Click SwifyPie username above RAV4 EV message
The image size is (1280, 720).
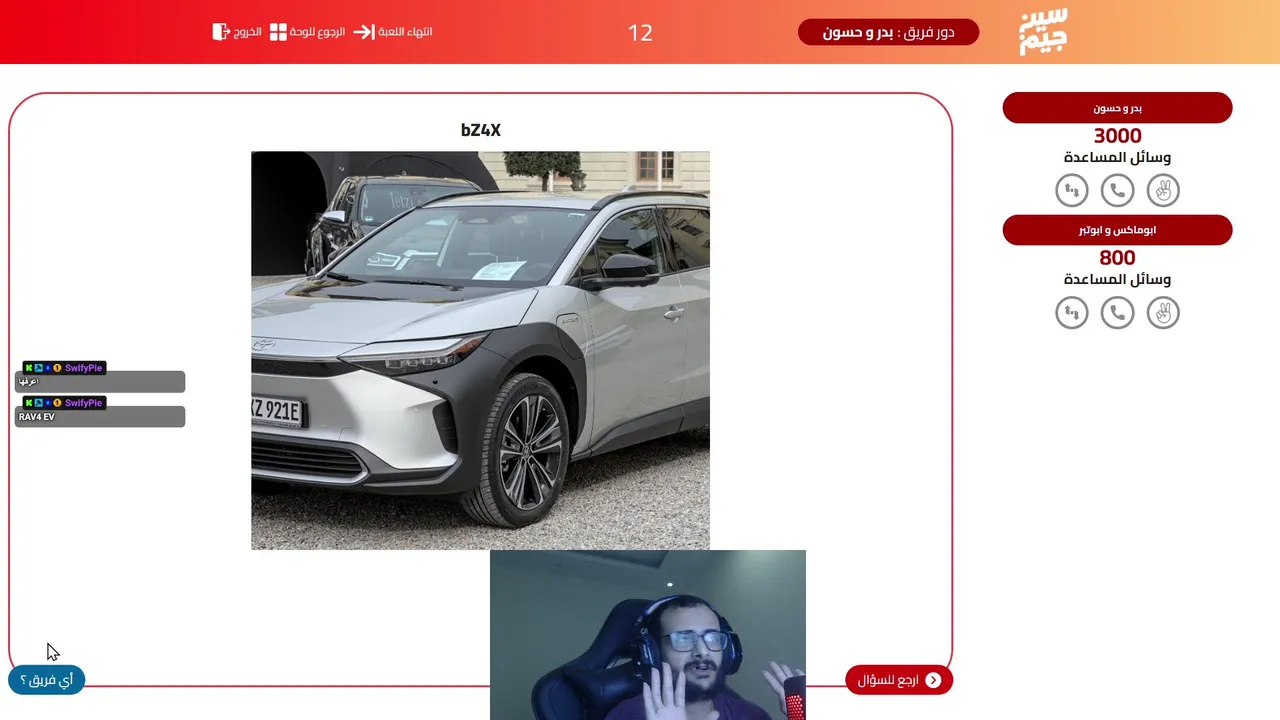[x=84, y=403]
